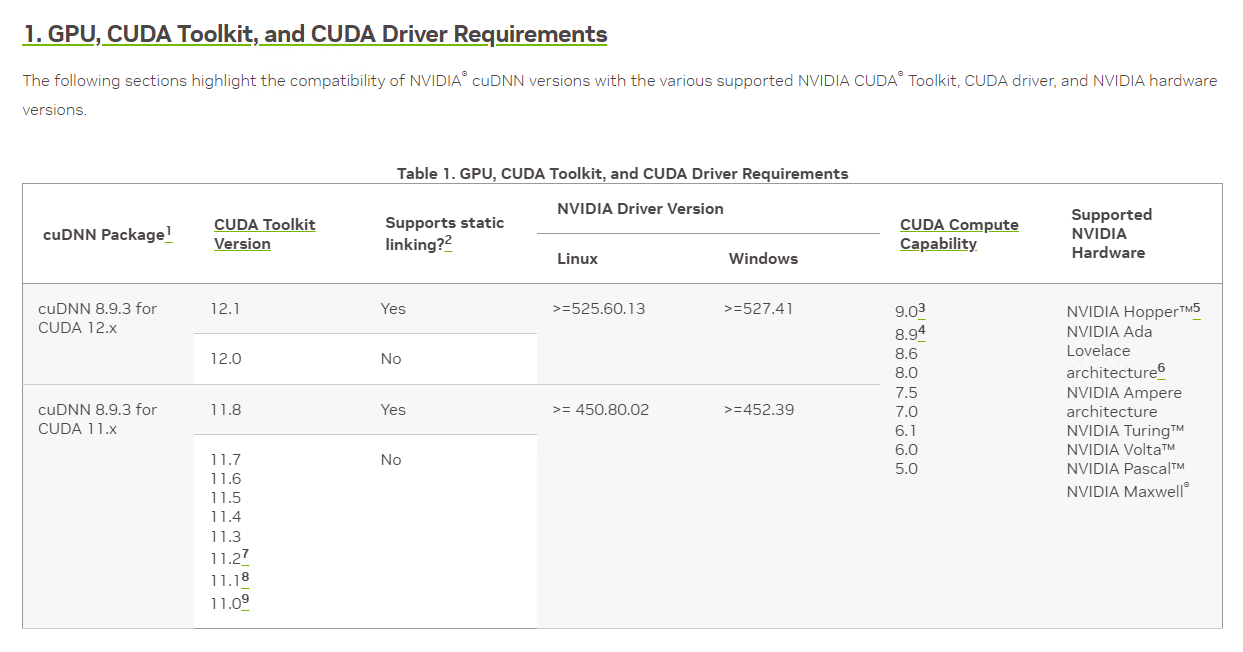The image size is (1243, 652).
Task: Open footnote 1 beside cuDNN Package
Action: tap(169, 233)
